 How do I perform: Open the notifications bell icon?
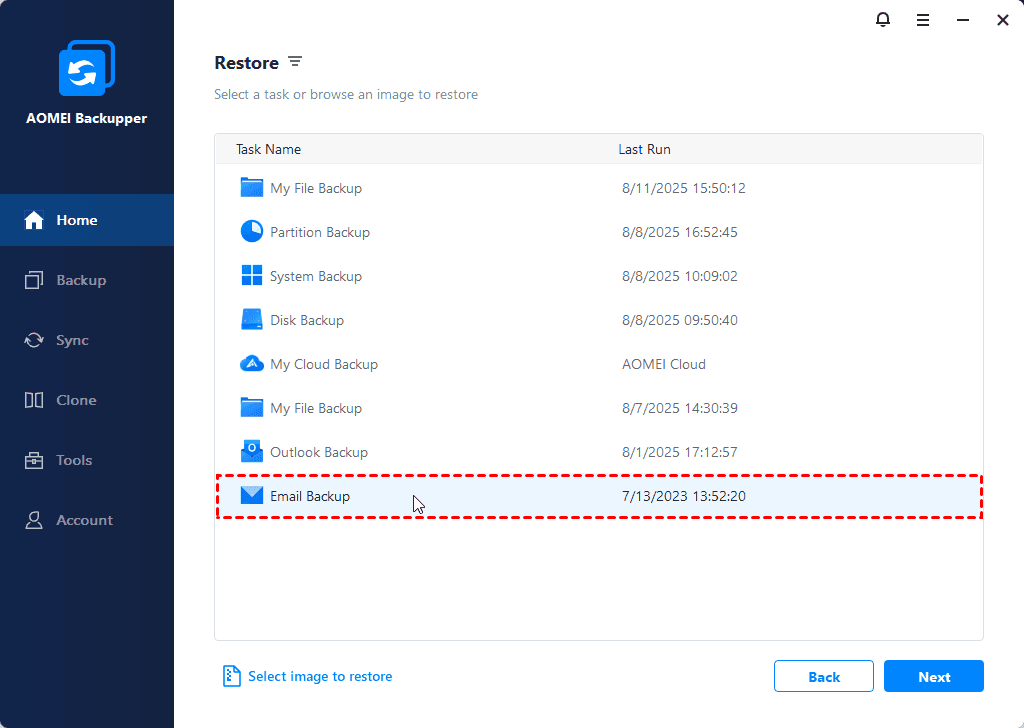(883, 20)
